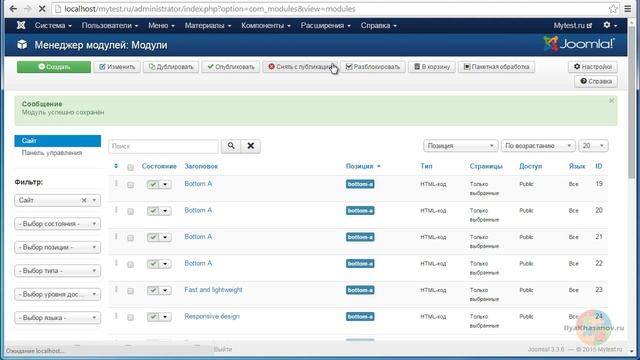Click the bottom-a position badge for ID 19
Image resolution: width=640 pixels, height=360 pixels.
pyautogui.click(x=360, y=184)
